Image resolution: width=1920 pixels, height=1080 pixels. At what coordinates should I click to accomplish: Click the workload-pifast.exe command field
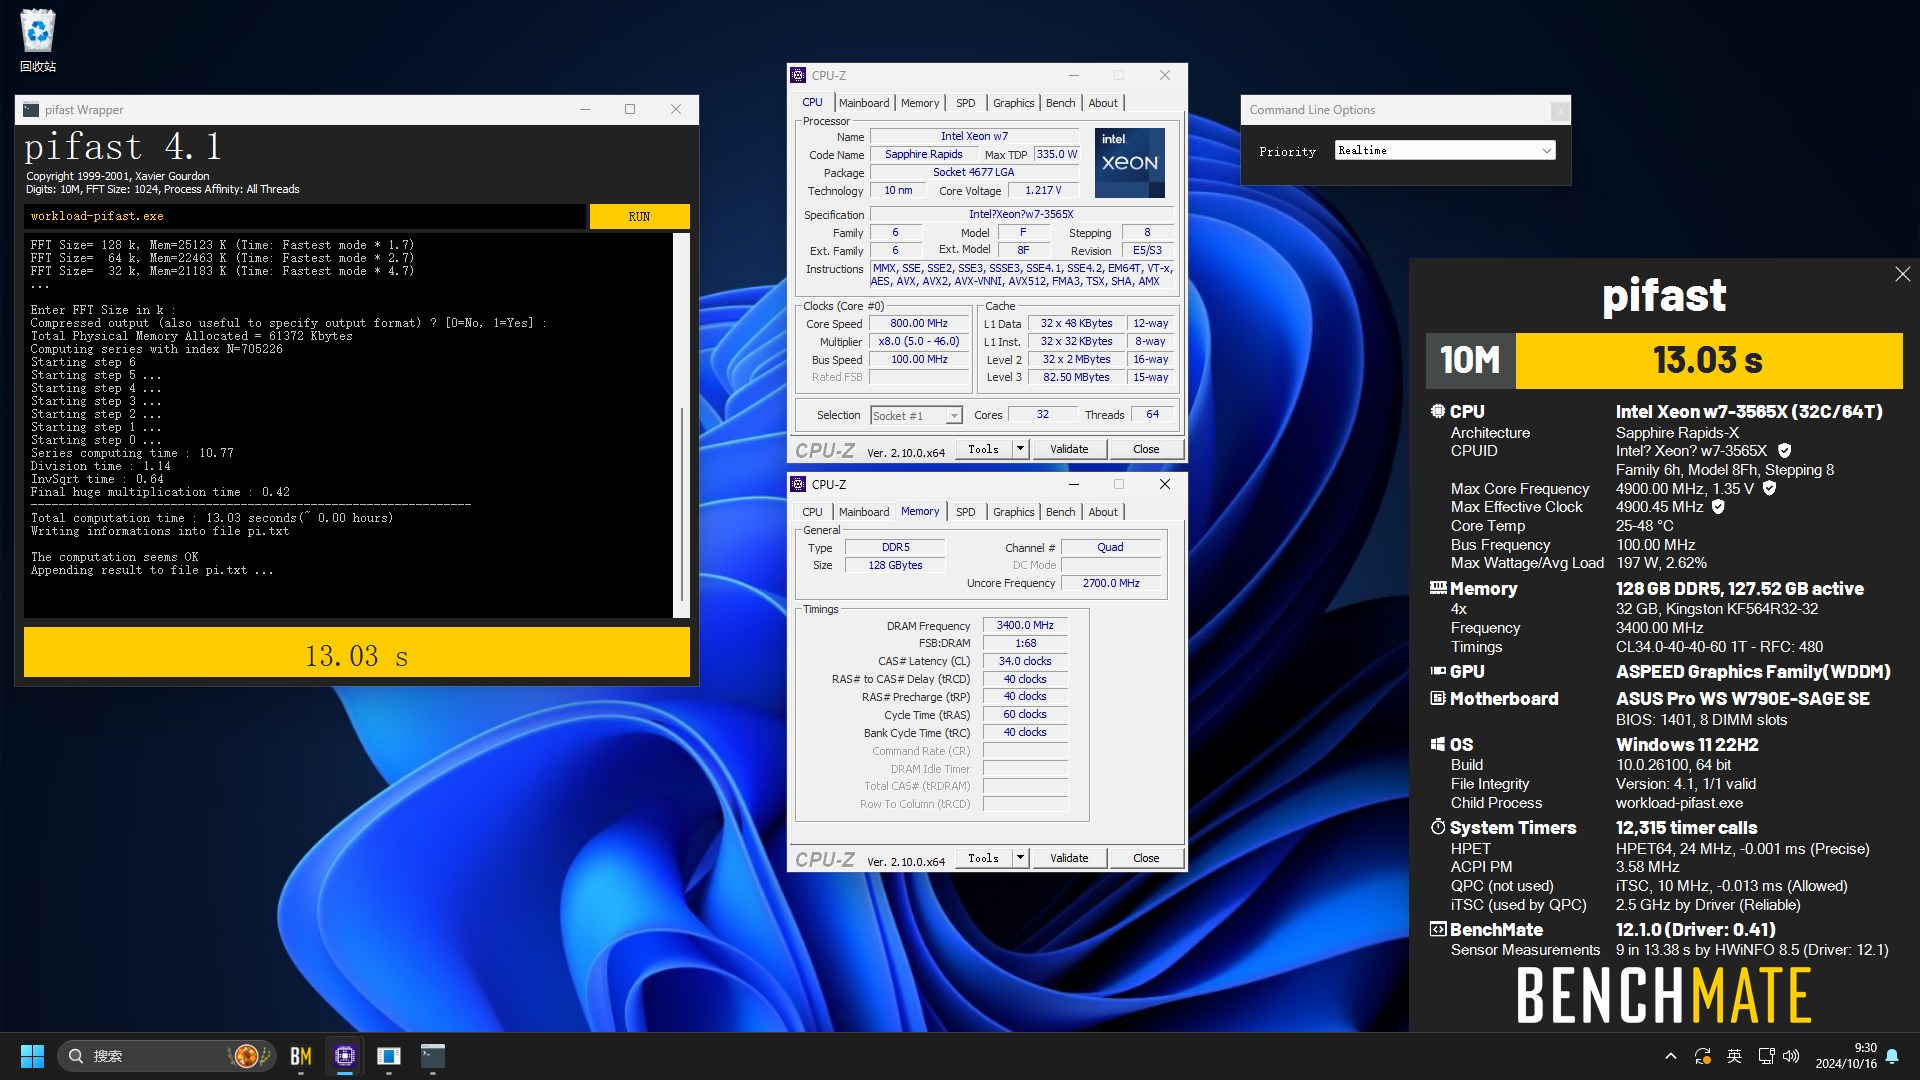pyautogui.click(x=305, y=216)
